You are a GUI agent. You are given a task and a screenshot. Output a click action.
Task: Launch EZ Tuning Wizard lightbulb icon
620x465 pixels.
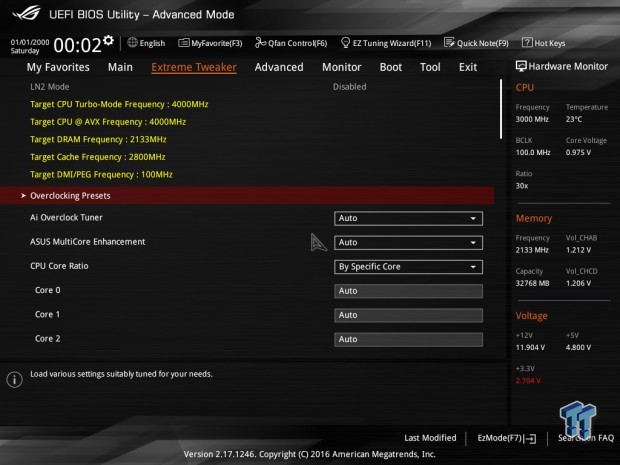[x=345, y=42]
